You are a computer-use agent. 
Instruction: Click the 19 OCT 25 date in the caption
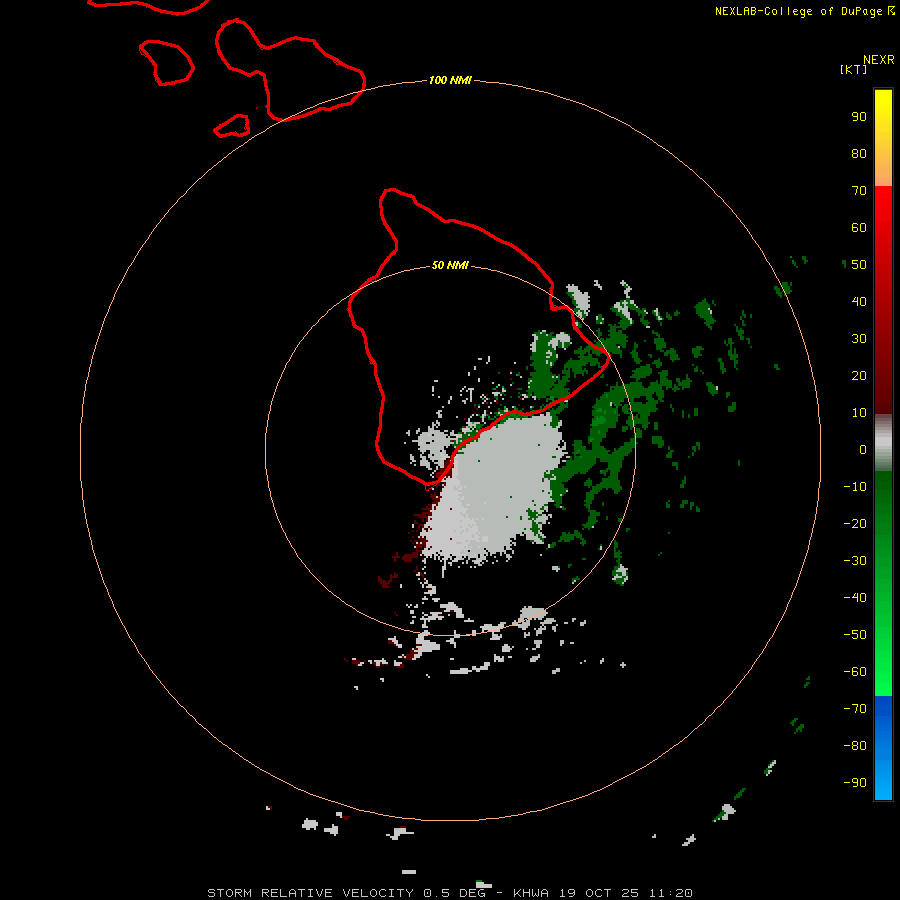tap(599, 893)
